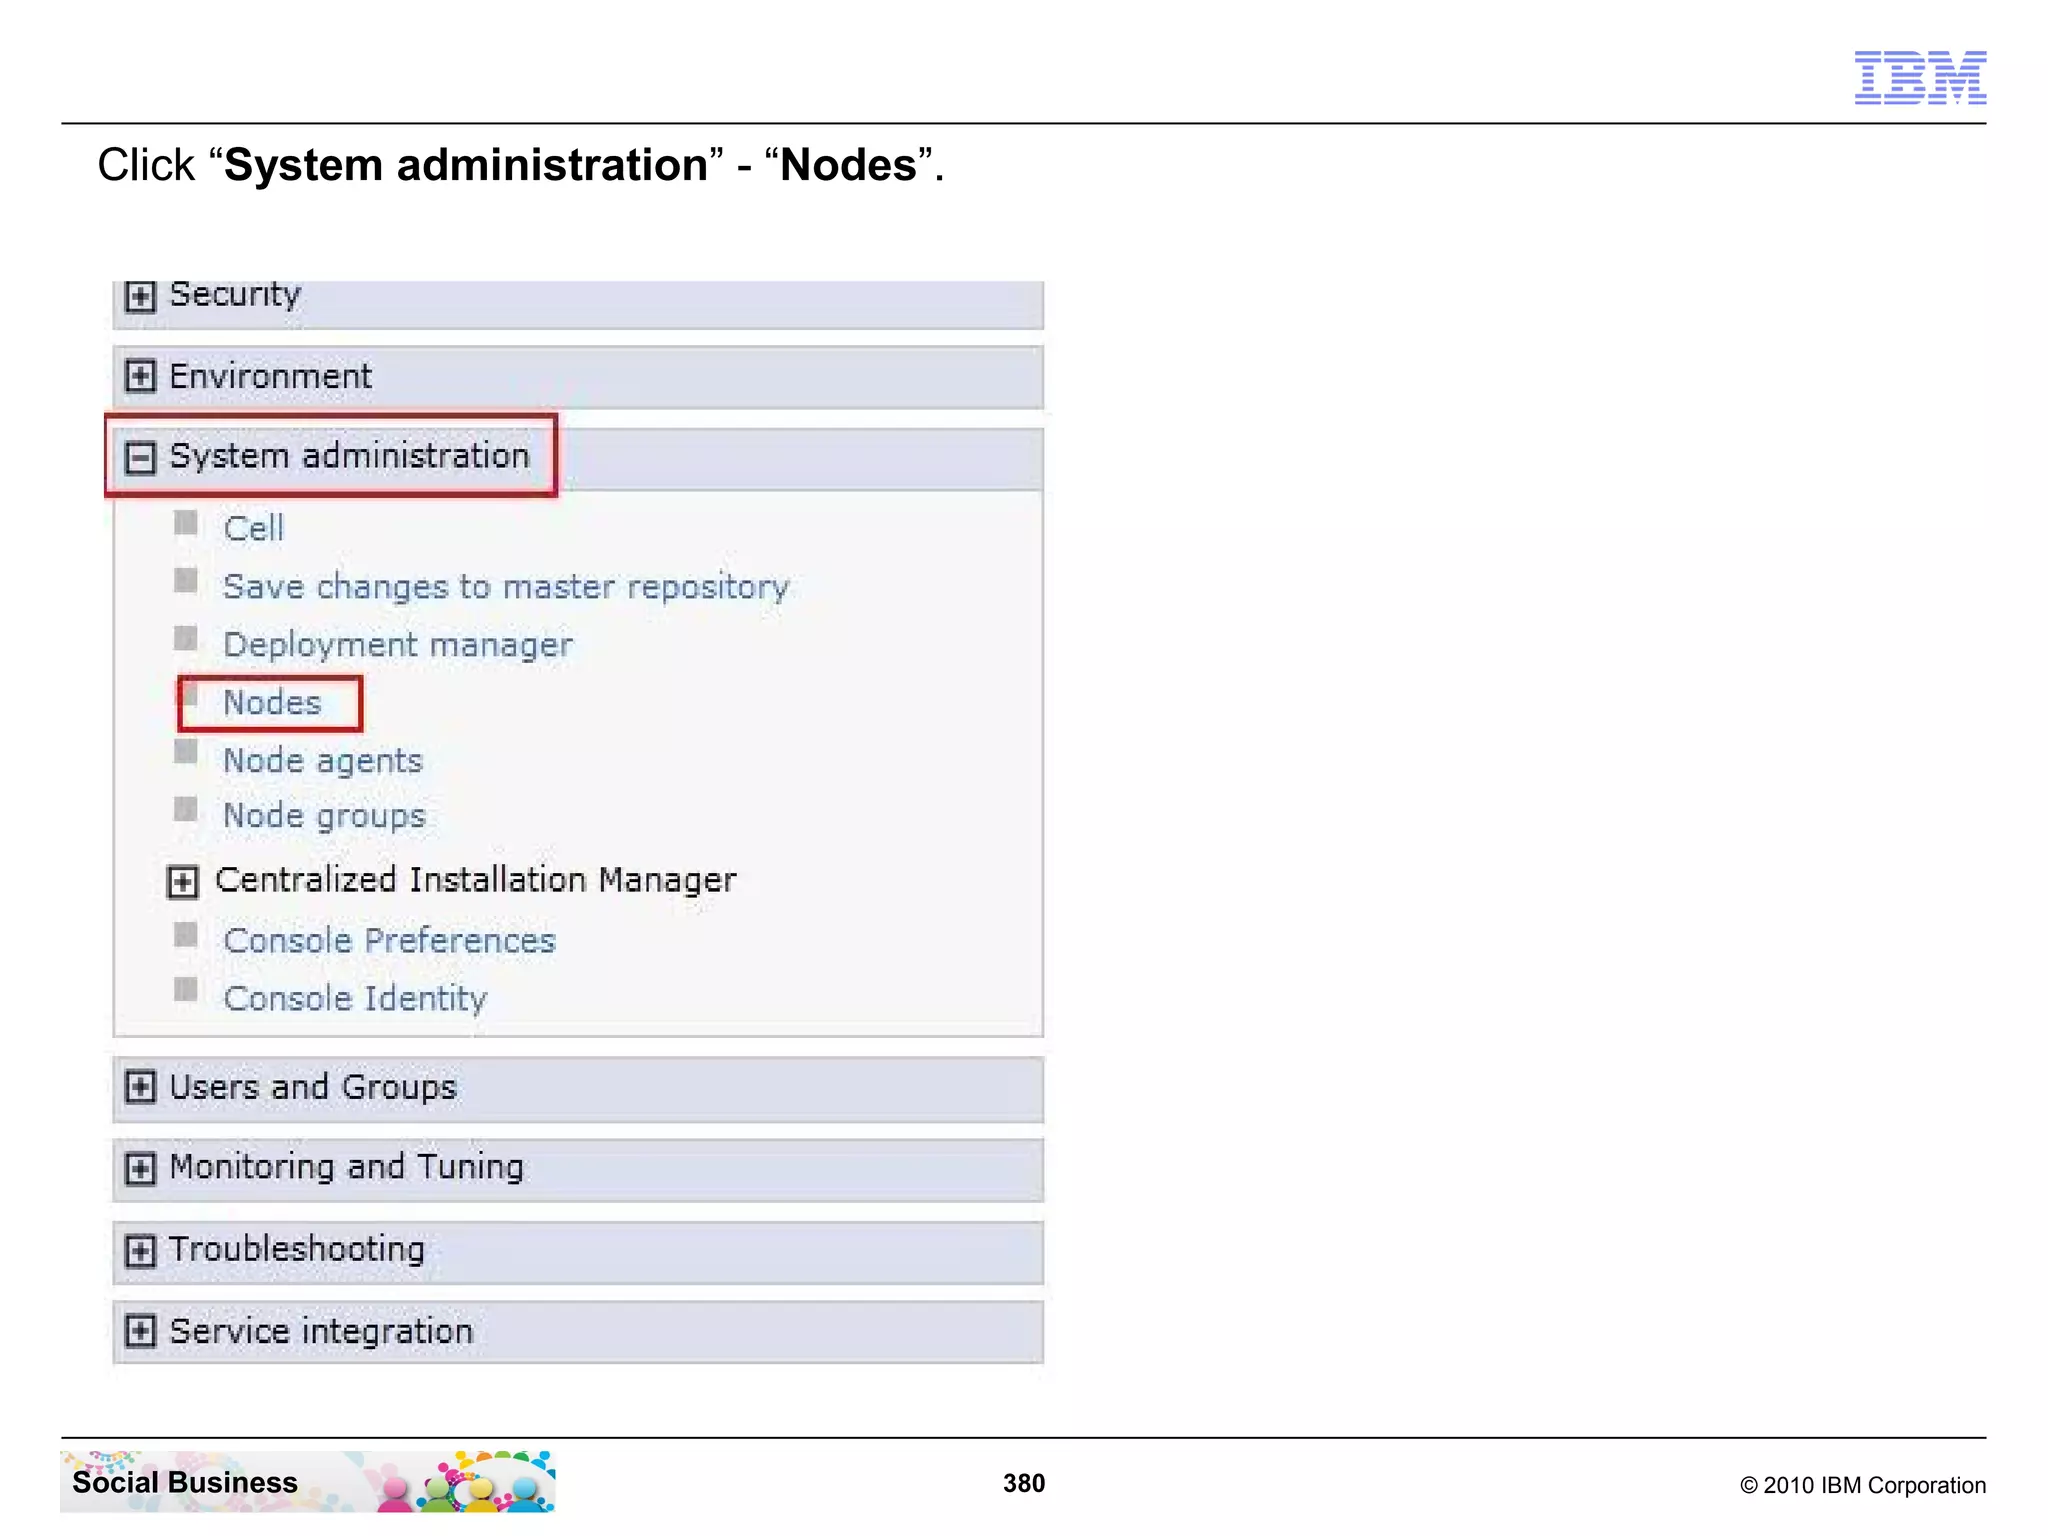Select the Monitoring and Tuning label
The width and height of the screenshot is (2048, 1536).
coord(346,1167)
